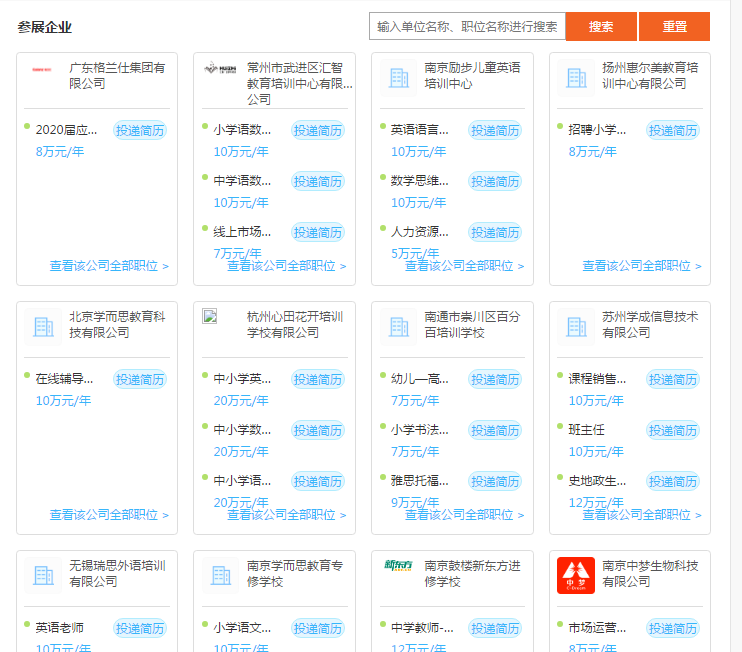Image resolution: width=742 pixels, height=652 pixels.
Task: Click the 扬州惠尔美教育 building icon
Action: 576,77
